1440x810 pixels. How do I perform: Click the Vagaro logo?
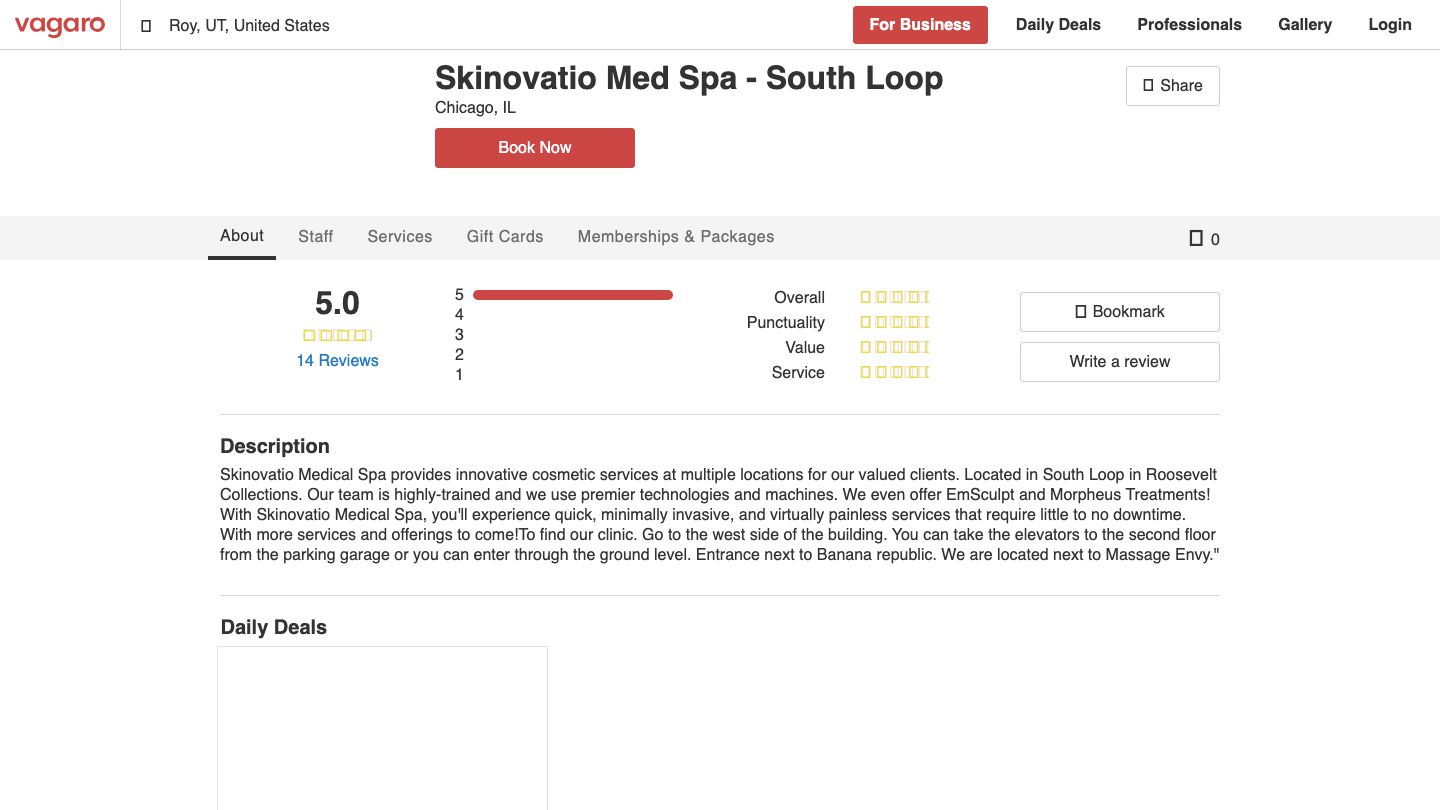(60, 25)
